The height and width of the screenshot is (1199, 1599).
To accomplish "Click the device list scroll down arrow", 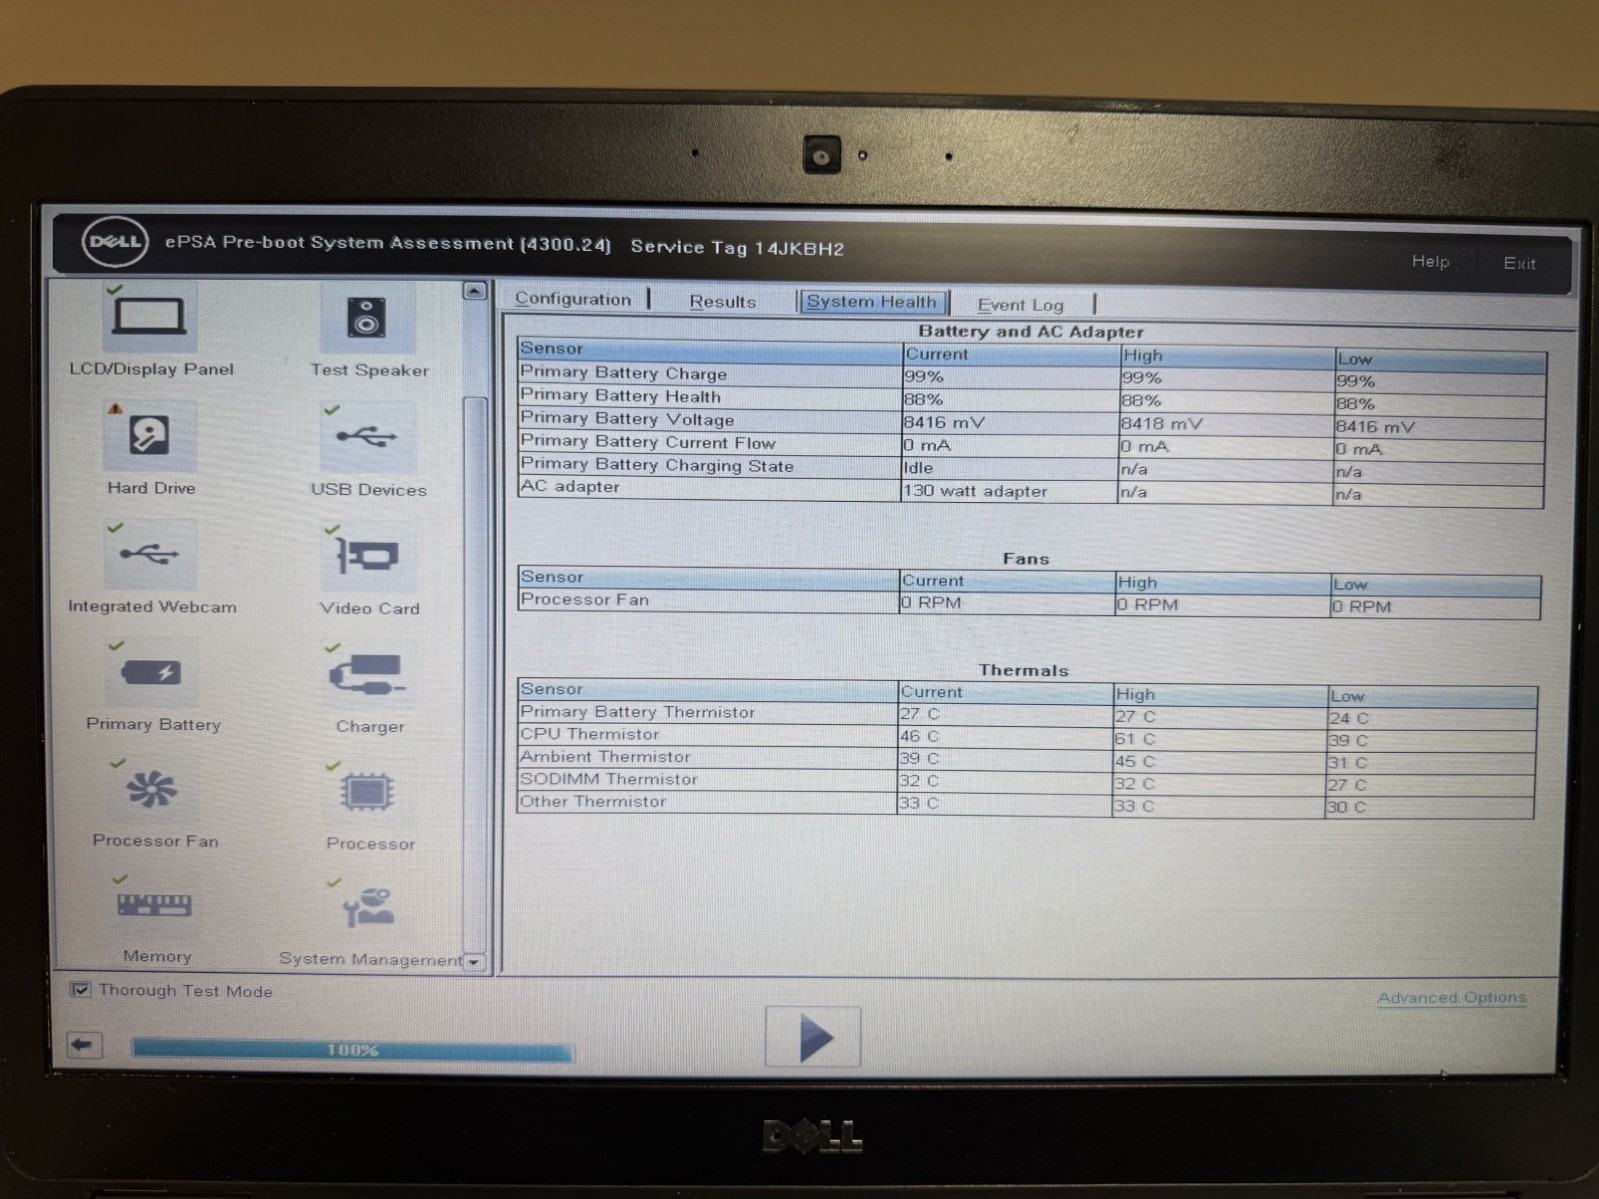I will [x=474, y=962].
